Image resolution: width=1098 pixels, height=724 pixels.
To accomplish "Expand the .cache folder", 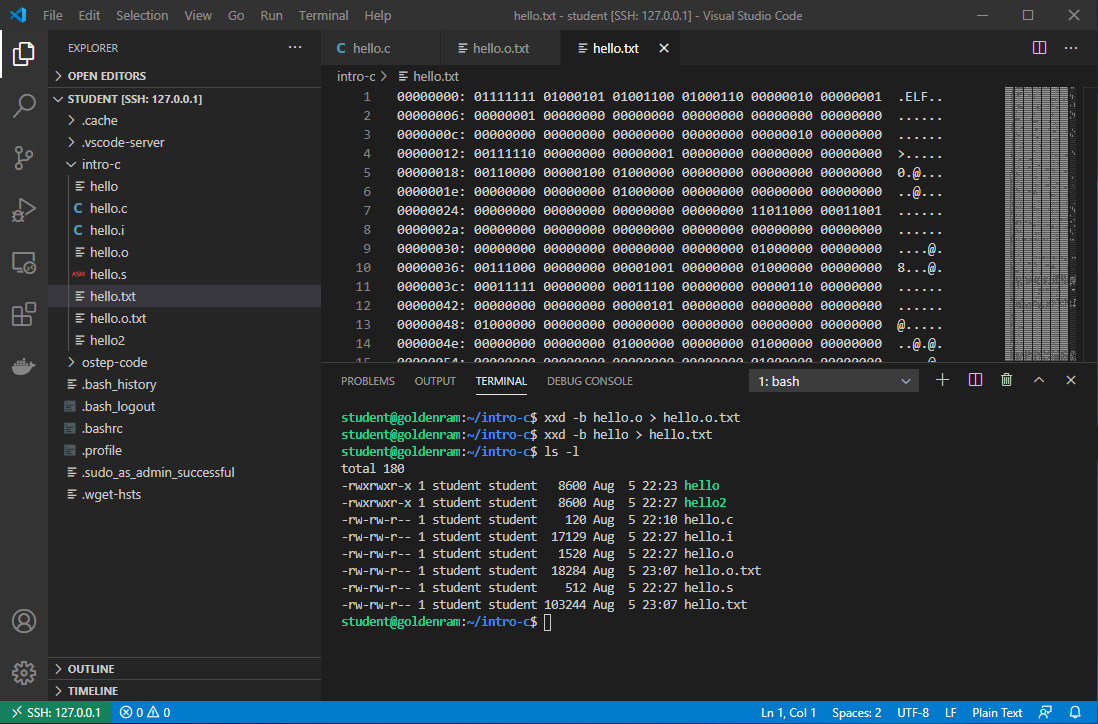I will pyautogui.click(x=185, y=120).
